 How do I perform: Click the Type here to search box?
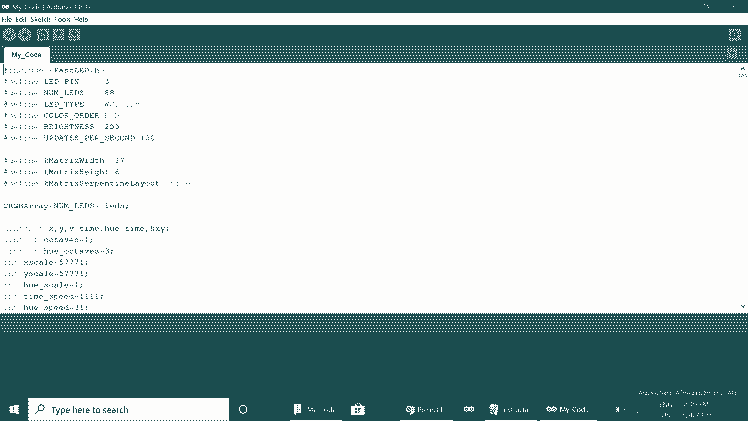(128, 410)
